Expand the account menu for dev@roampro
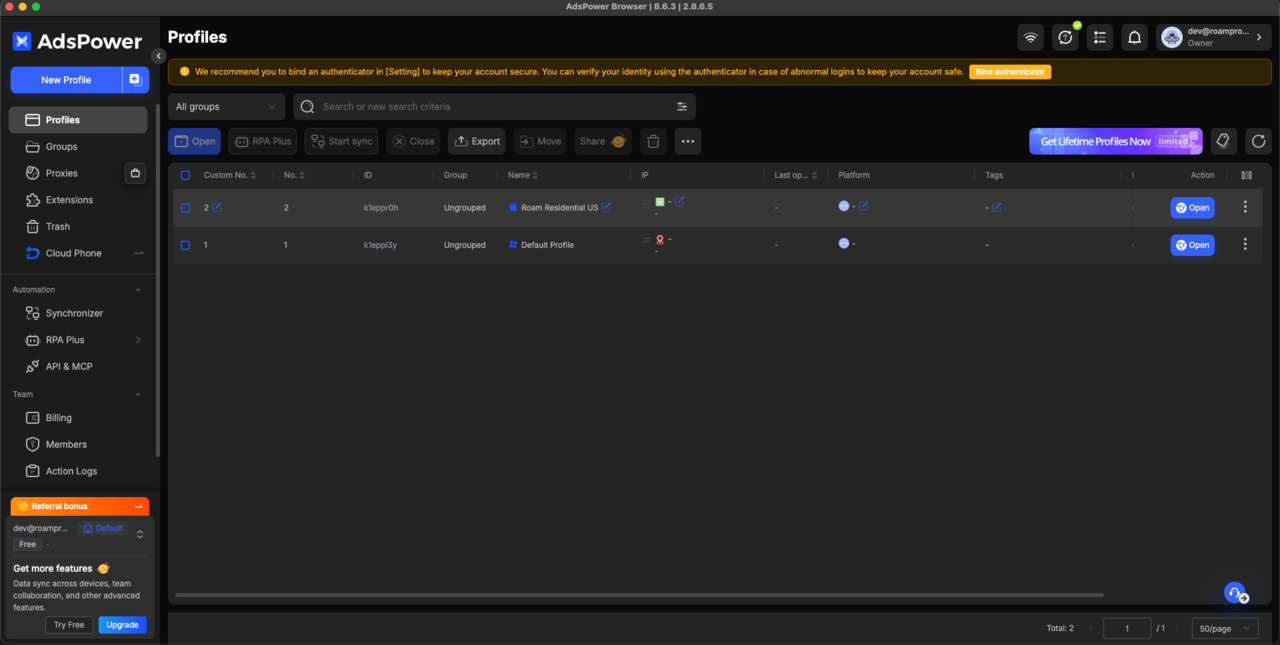 tap(1214, 37)
